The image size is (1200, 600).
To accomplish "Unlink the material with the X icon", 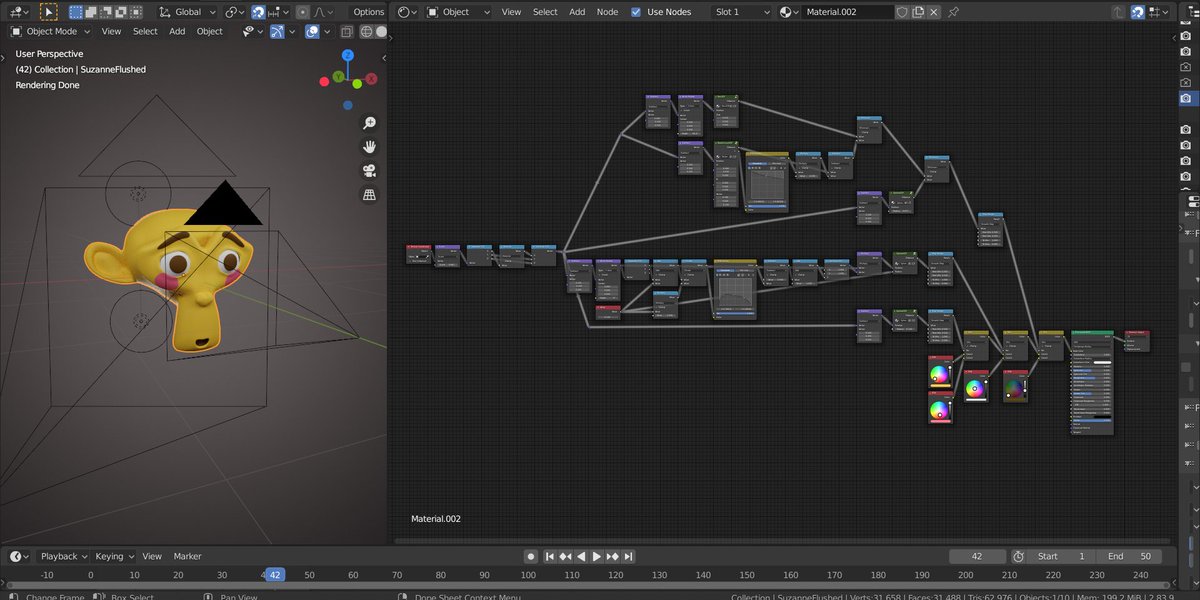I will pos(934,12).
